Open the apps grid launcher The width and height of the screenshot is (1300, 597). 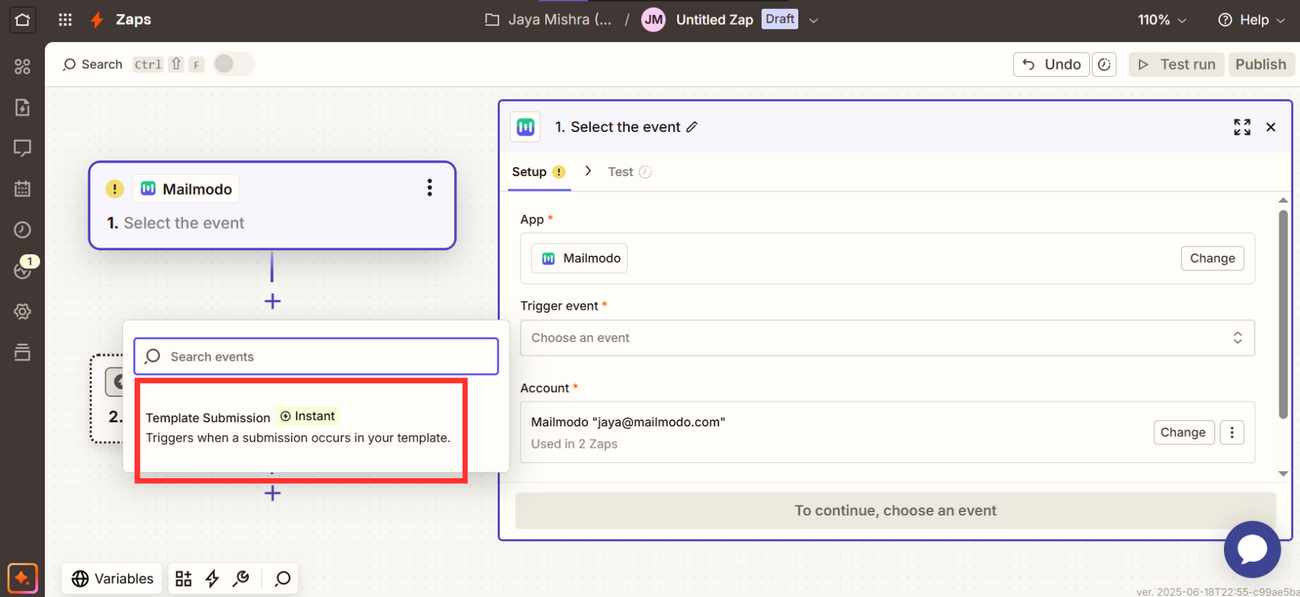coord(65,20)
